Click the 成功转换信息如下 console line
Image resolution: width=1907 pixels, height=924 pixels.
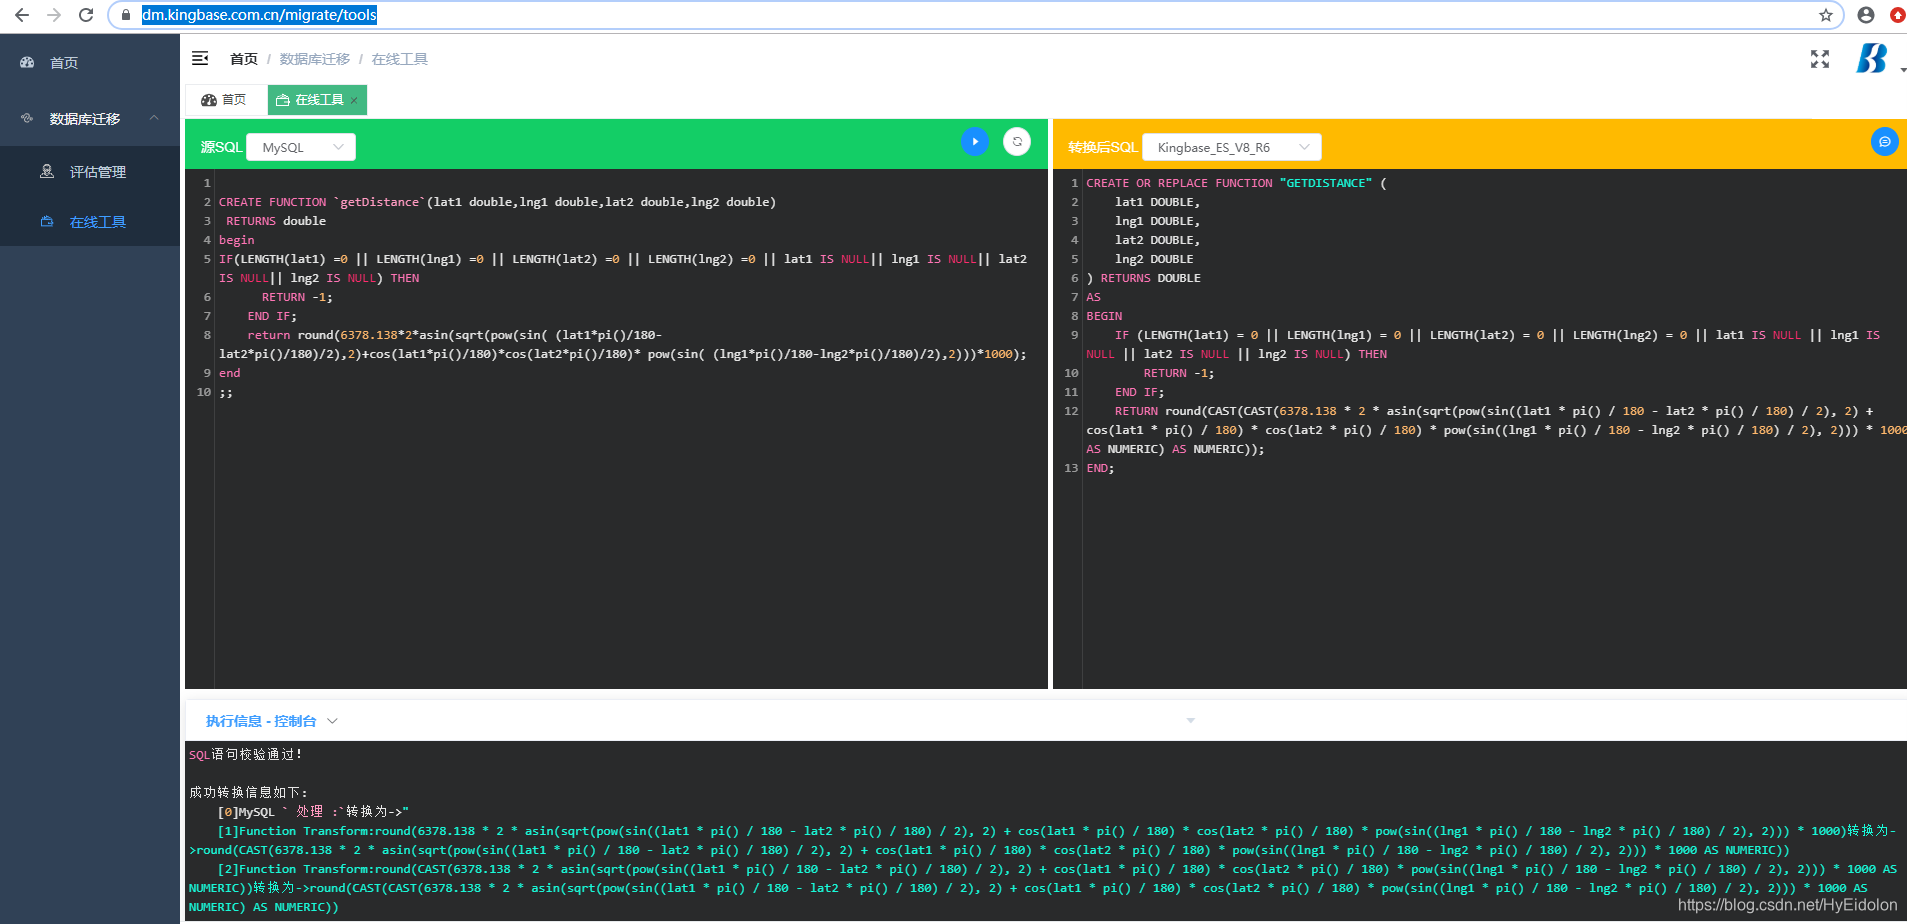[x=249, y=792]
